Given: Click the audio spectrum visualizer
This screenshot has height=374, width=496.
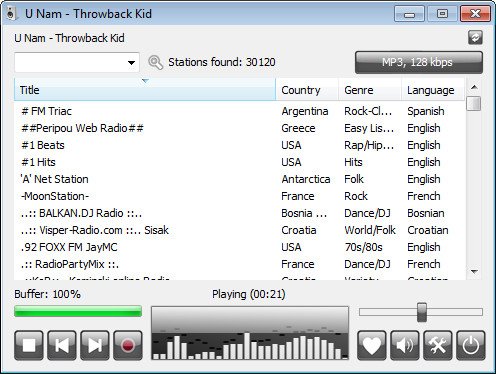Looking at the screenshot, I should coord(250,333).
